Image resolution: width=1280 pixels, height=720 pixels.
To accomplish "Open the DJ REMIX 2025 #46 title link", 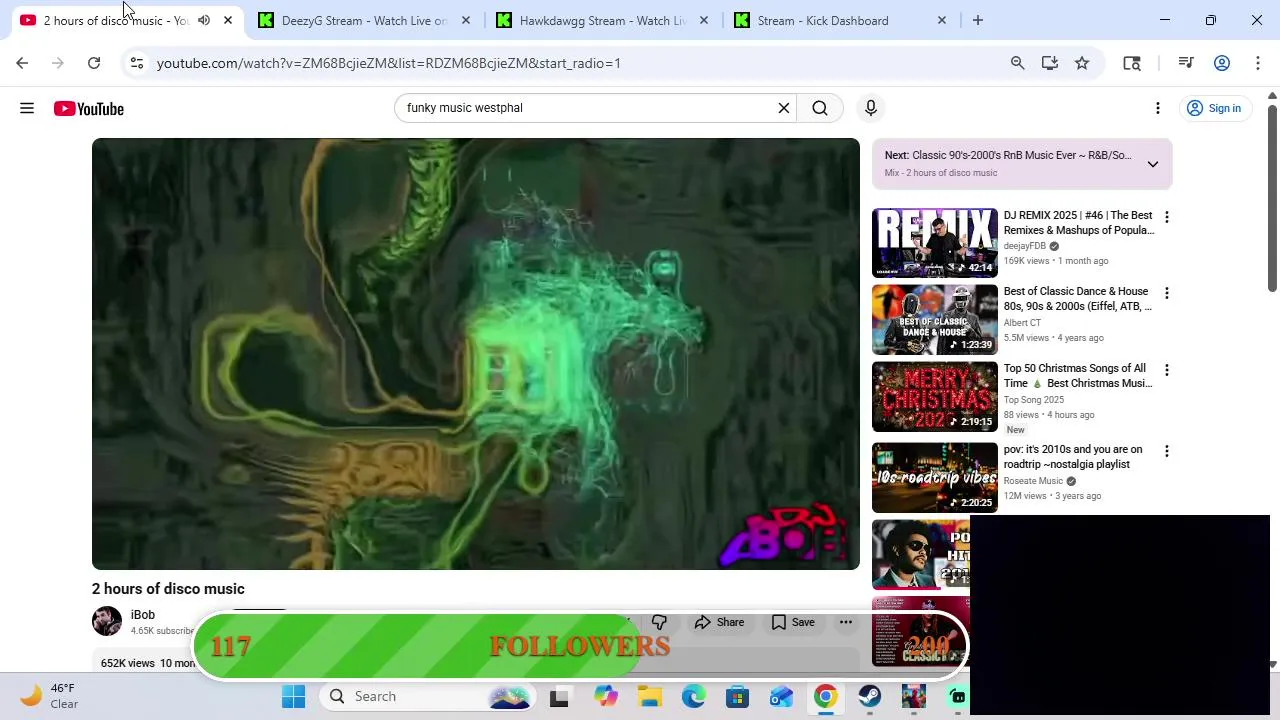I will tap(1078, 223).
